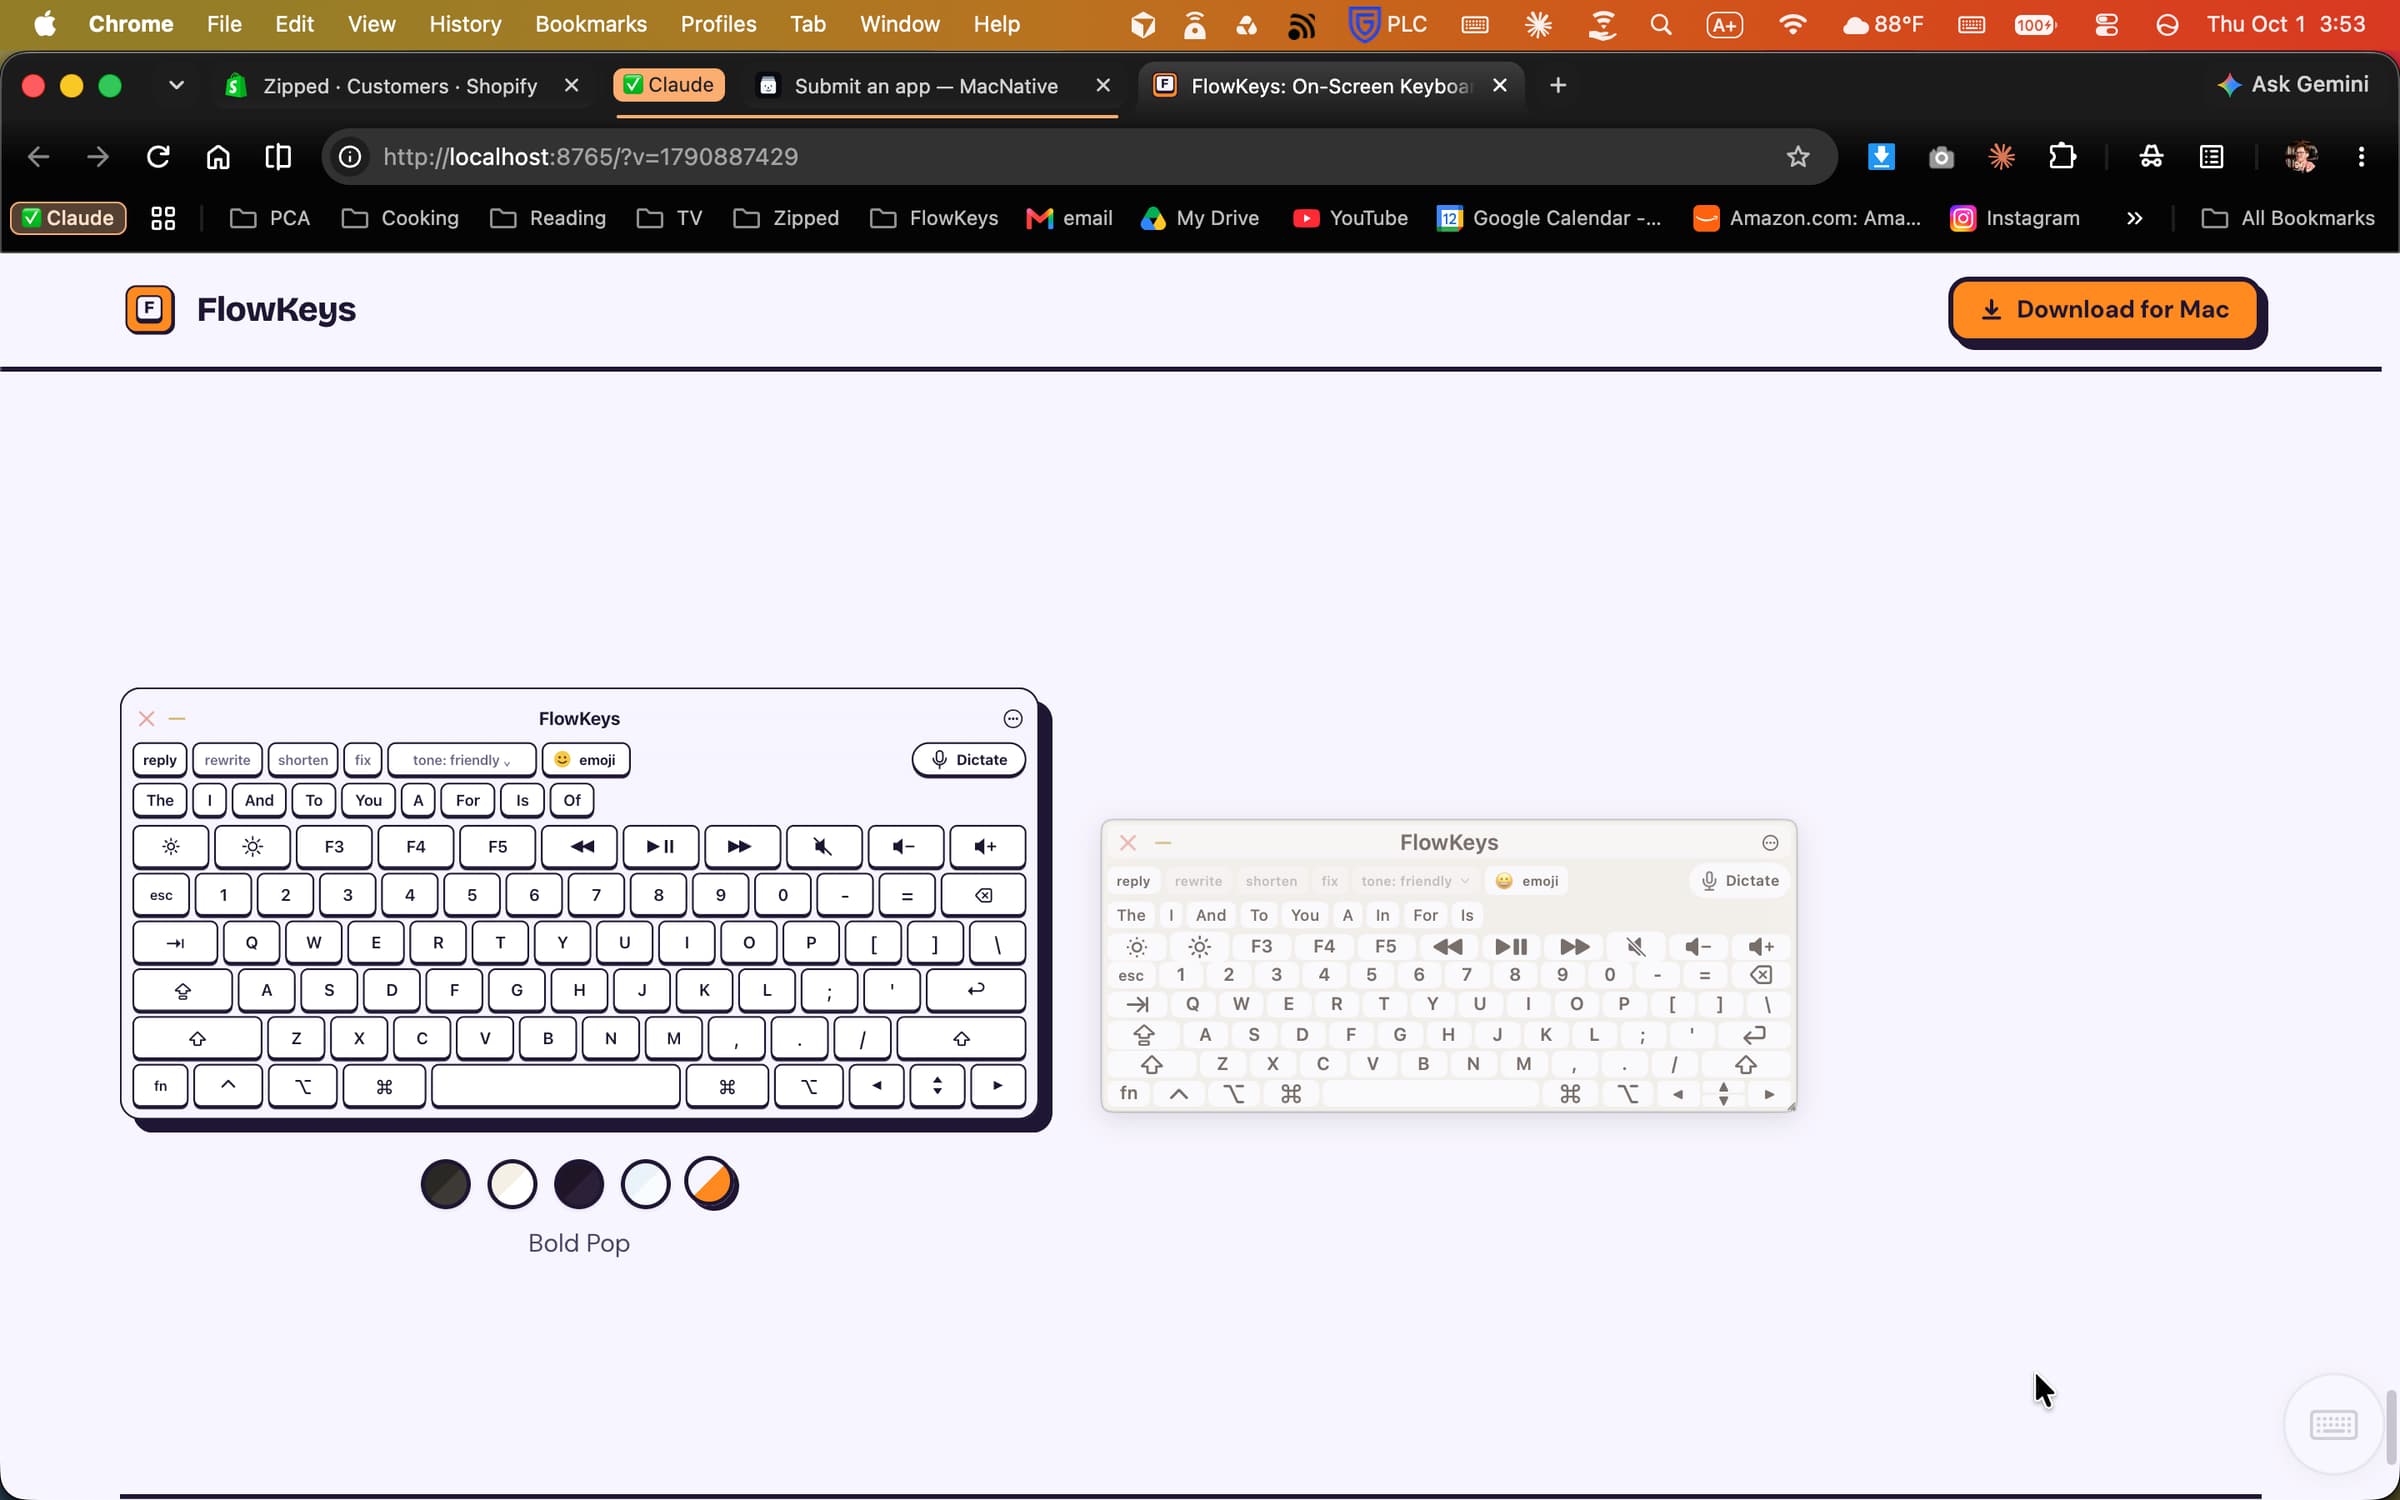This screenshot has width=2400, height=1500.
Task: Click fast-forward key on the Bold Pop keyboard
Action: coord(741,846)
